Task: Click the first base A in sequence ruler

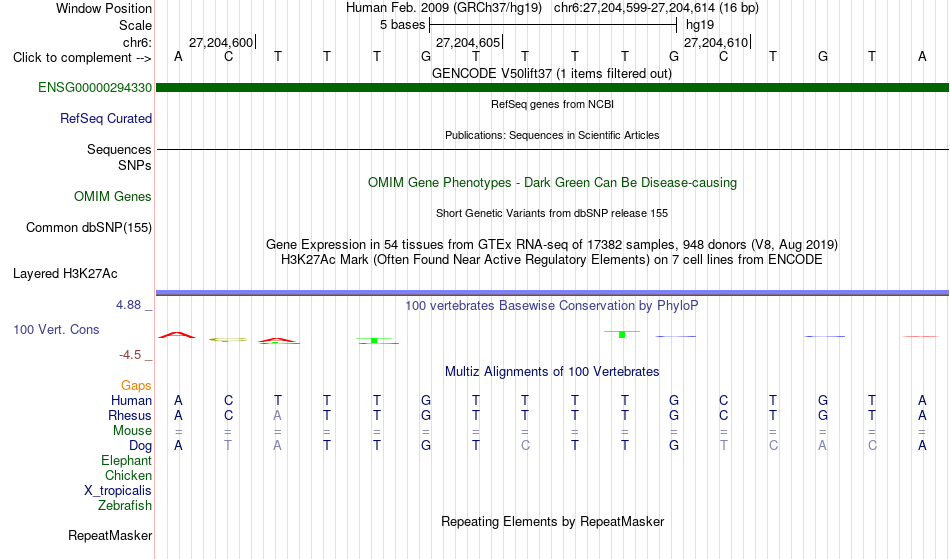Action: point(178,56)
